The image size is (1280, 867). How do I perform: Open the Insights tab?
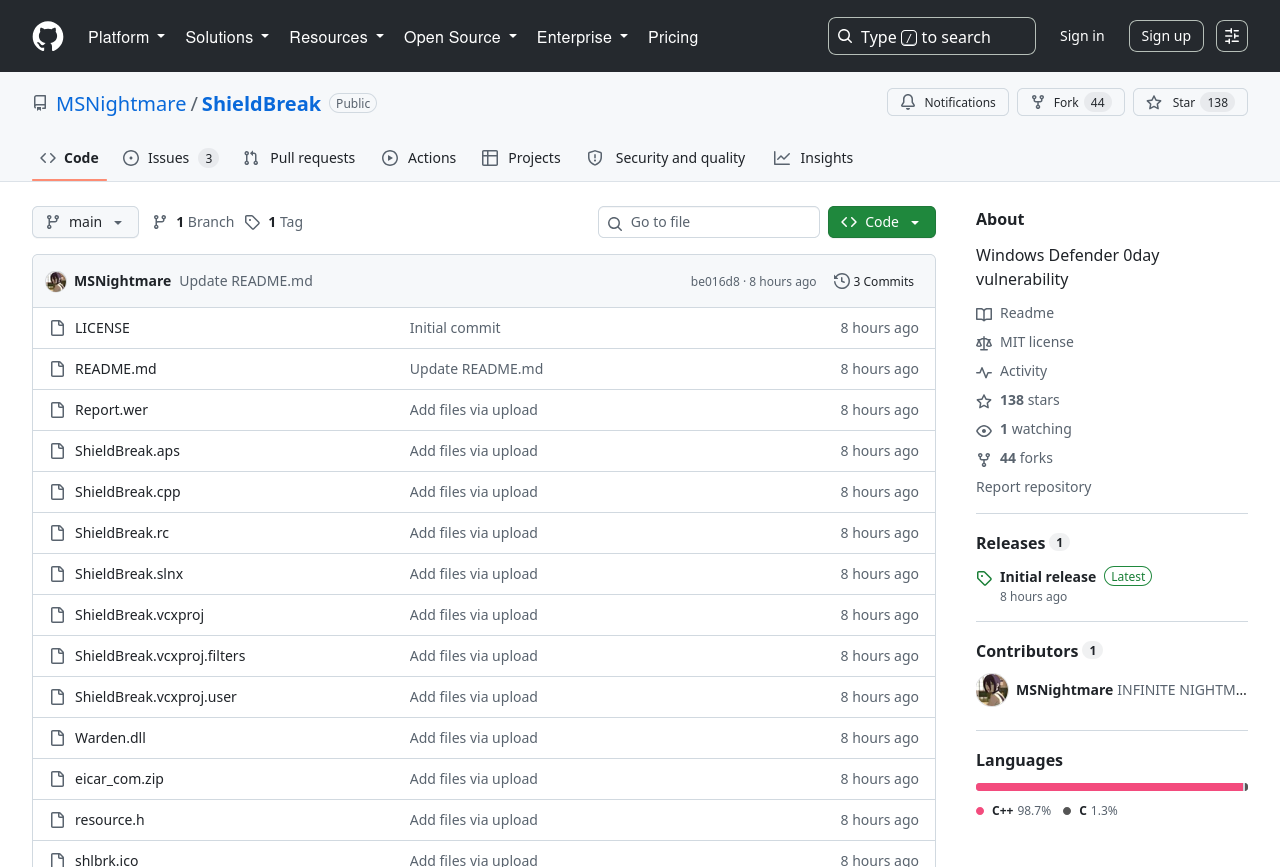click(813, 158)
